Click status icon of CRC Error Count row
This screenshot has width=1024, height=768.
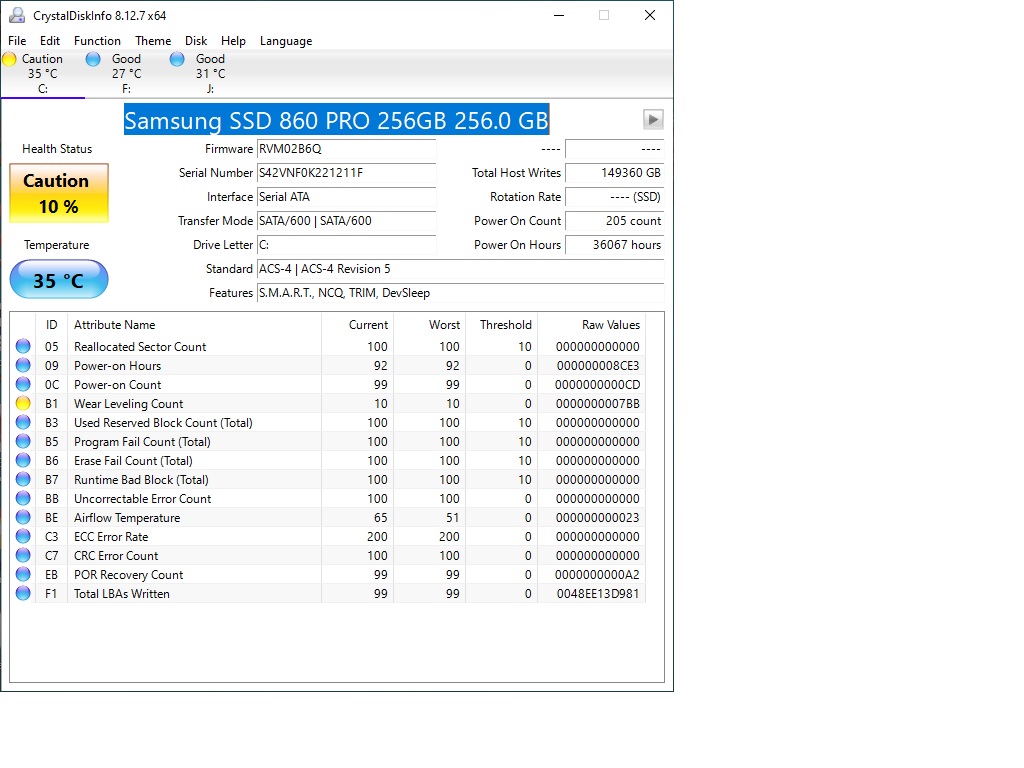pos(23,555)
